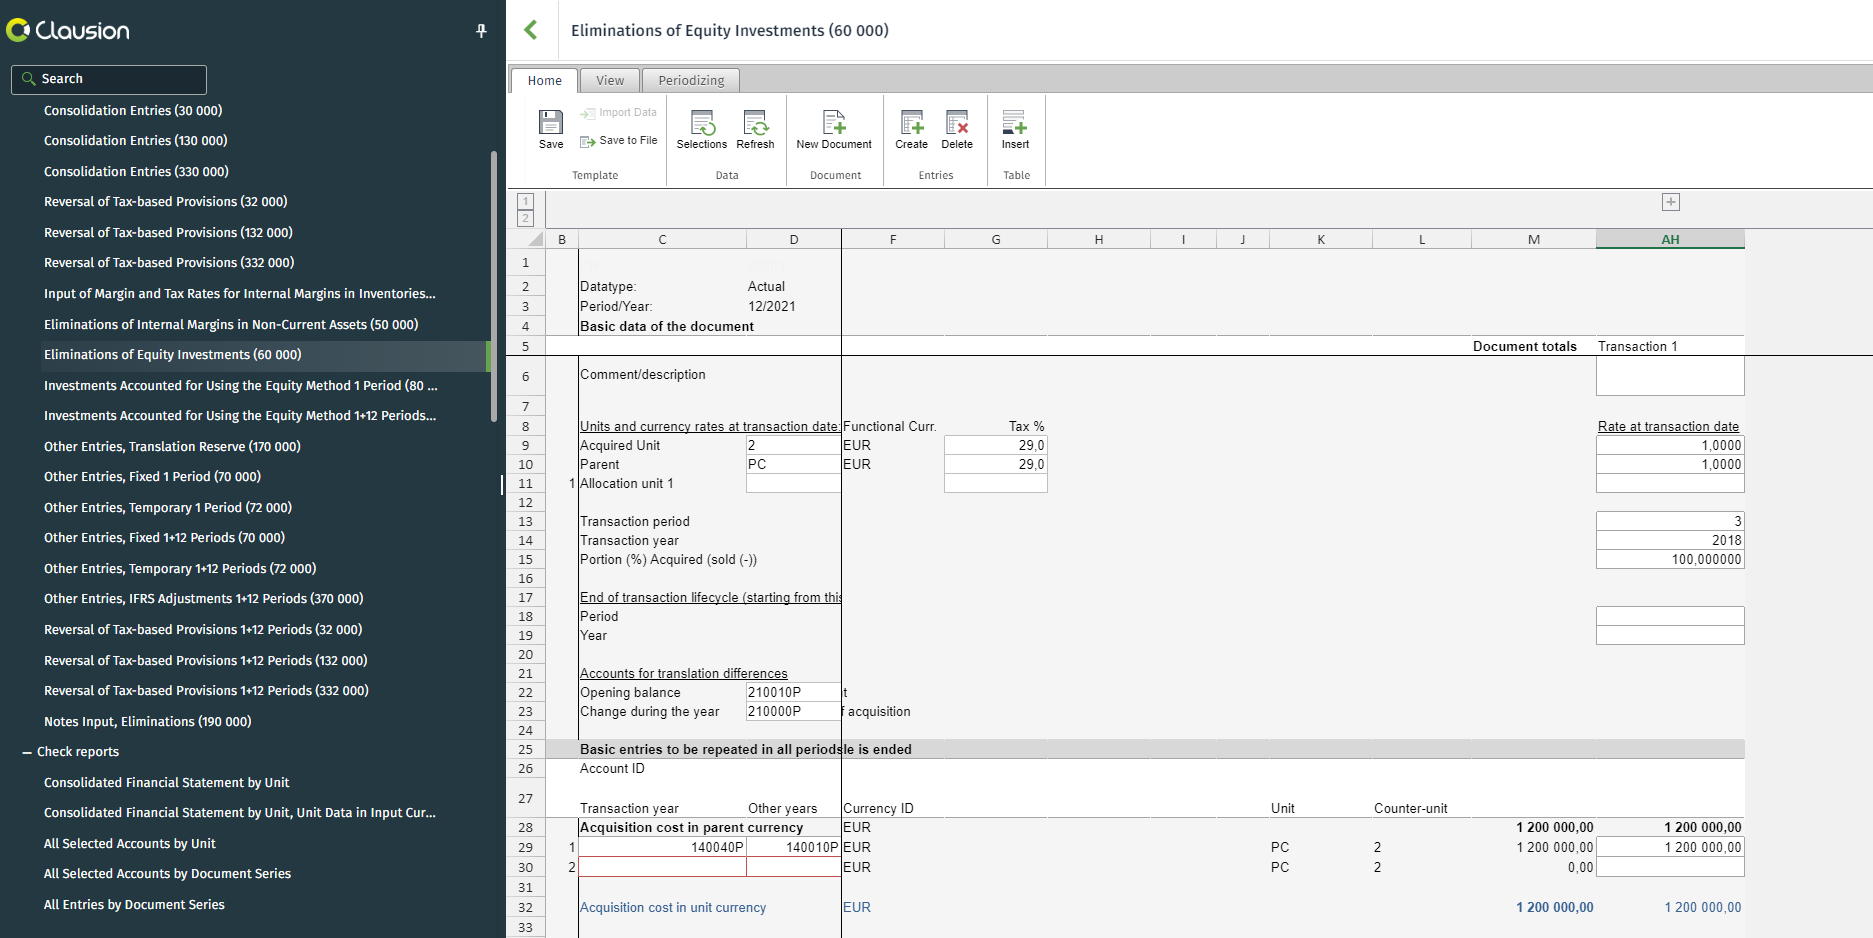Screen dimensions: 1873x938
Task: Toggle the sidebar pin
Action: (x=481, y=30)
